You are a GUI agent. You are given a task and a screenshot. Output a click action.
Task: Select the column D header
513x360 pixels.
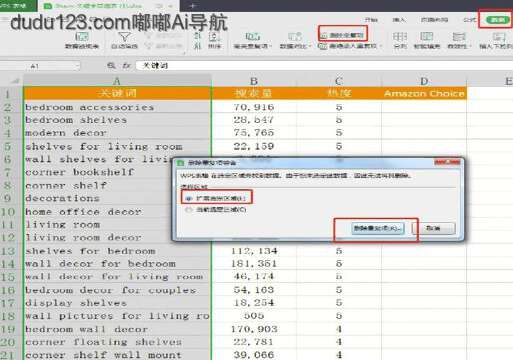(424, 81)
